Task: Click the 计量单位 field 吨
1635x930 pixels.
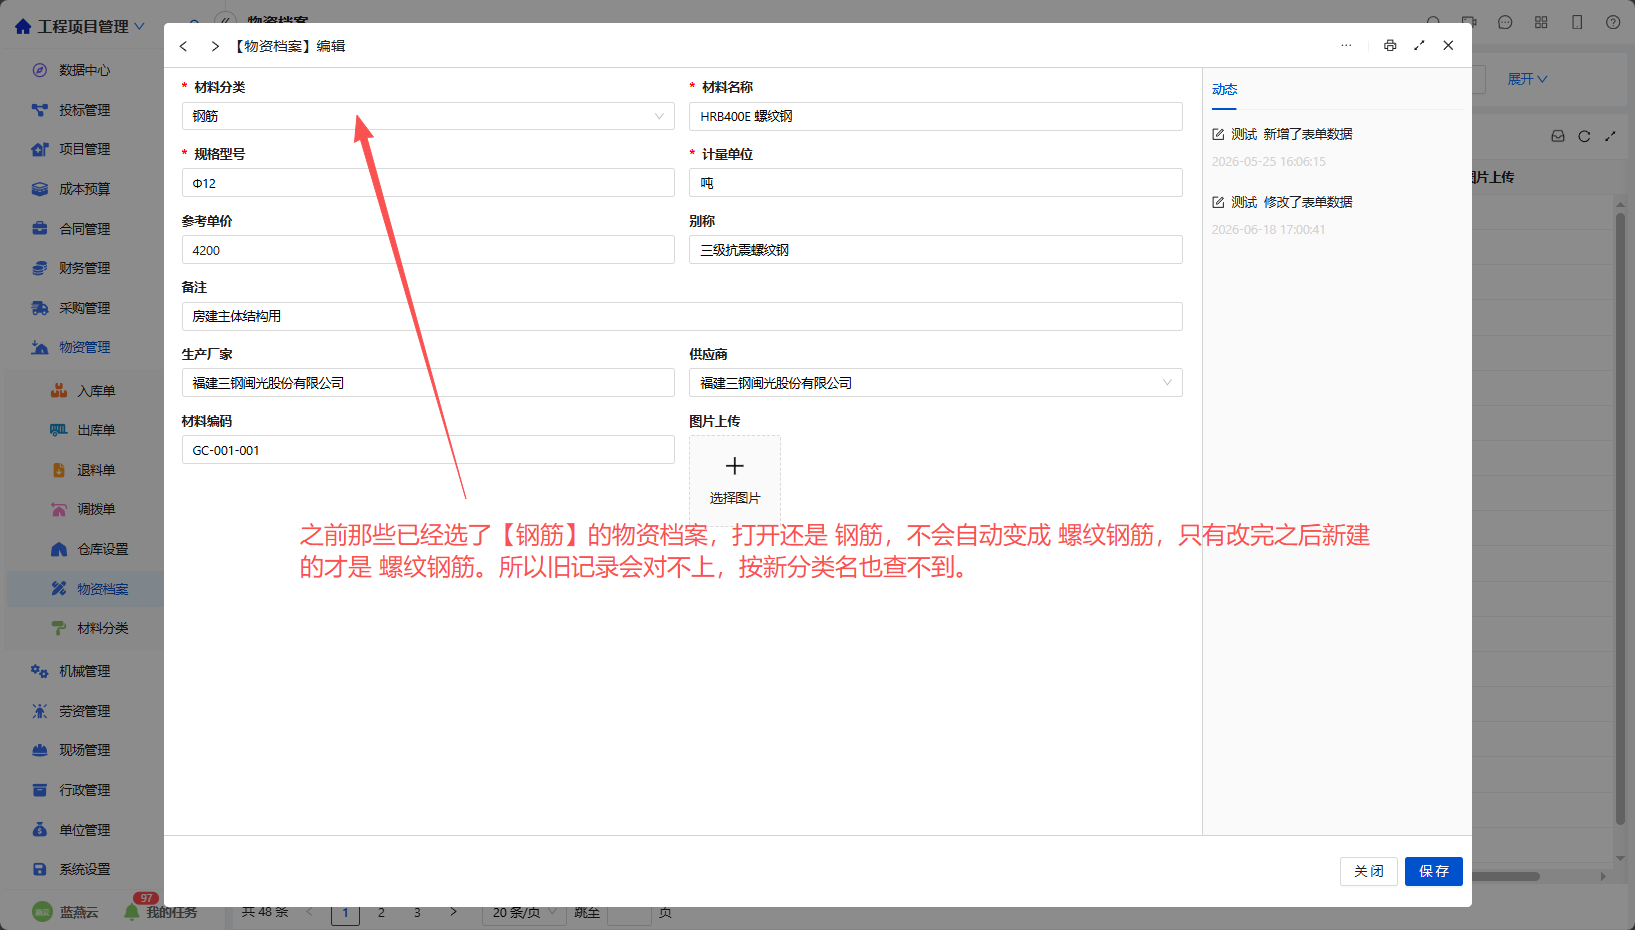Action: click(936, 183)
